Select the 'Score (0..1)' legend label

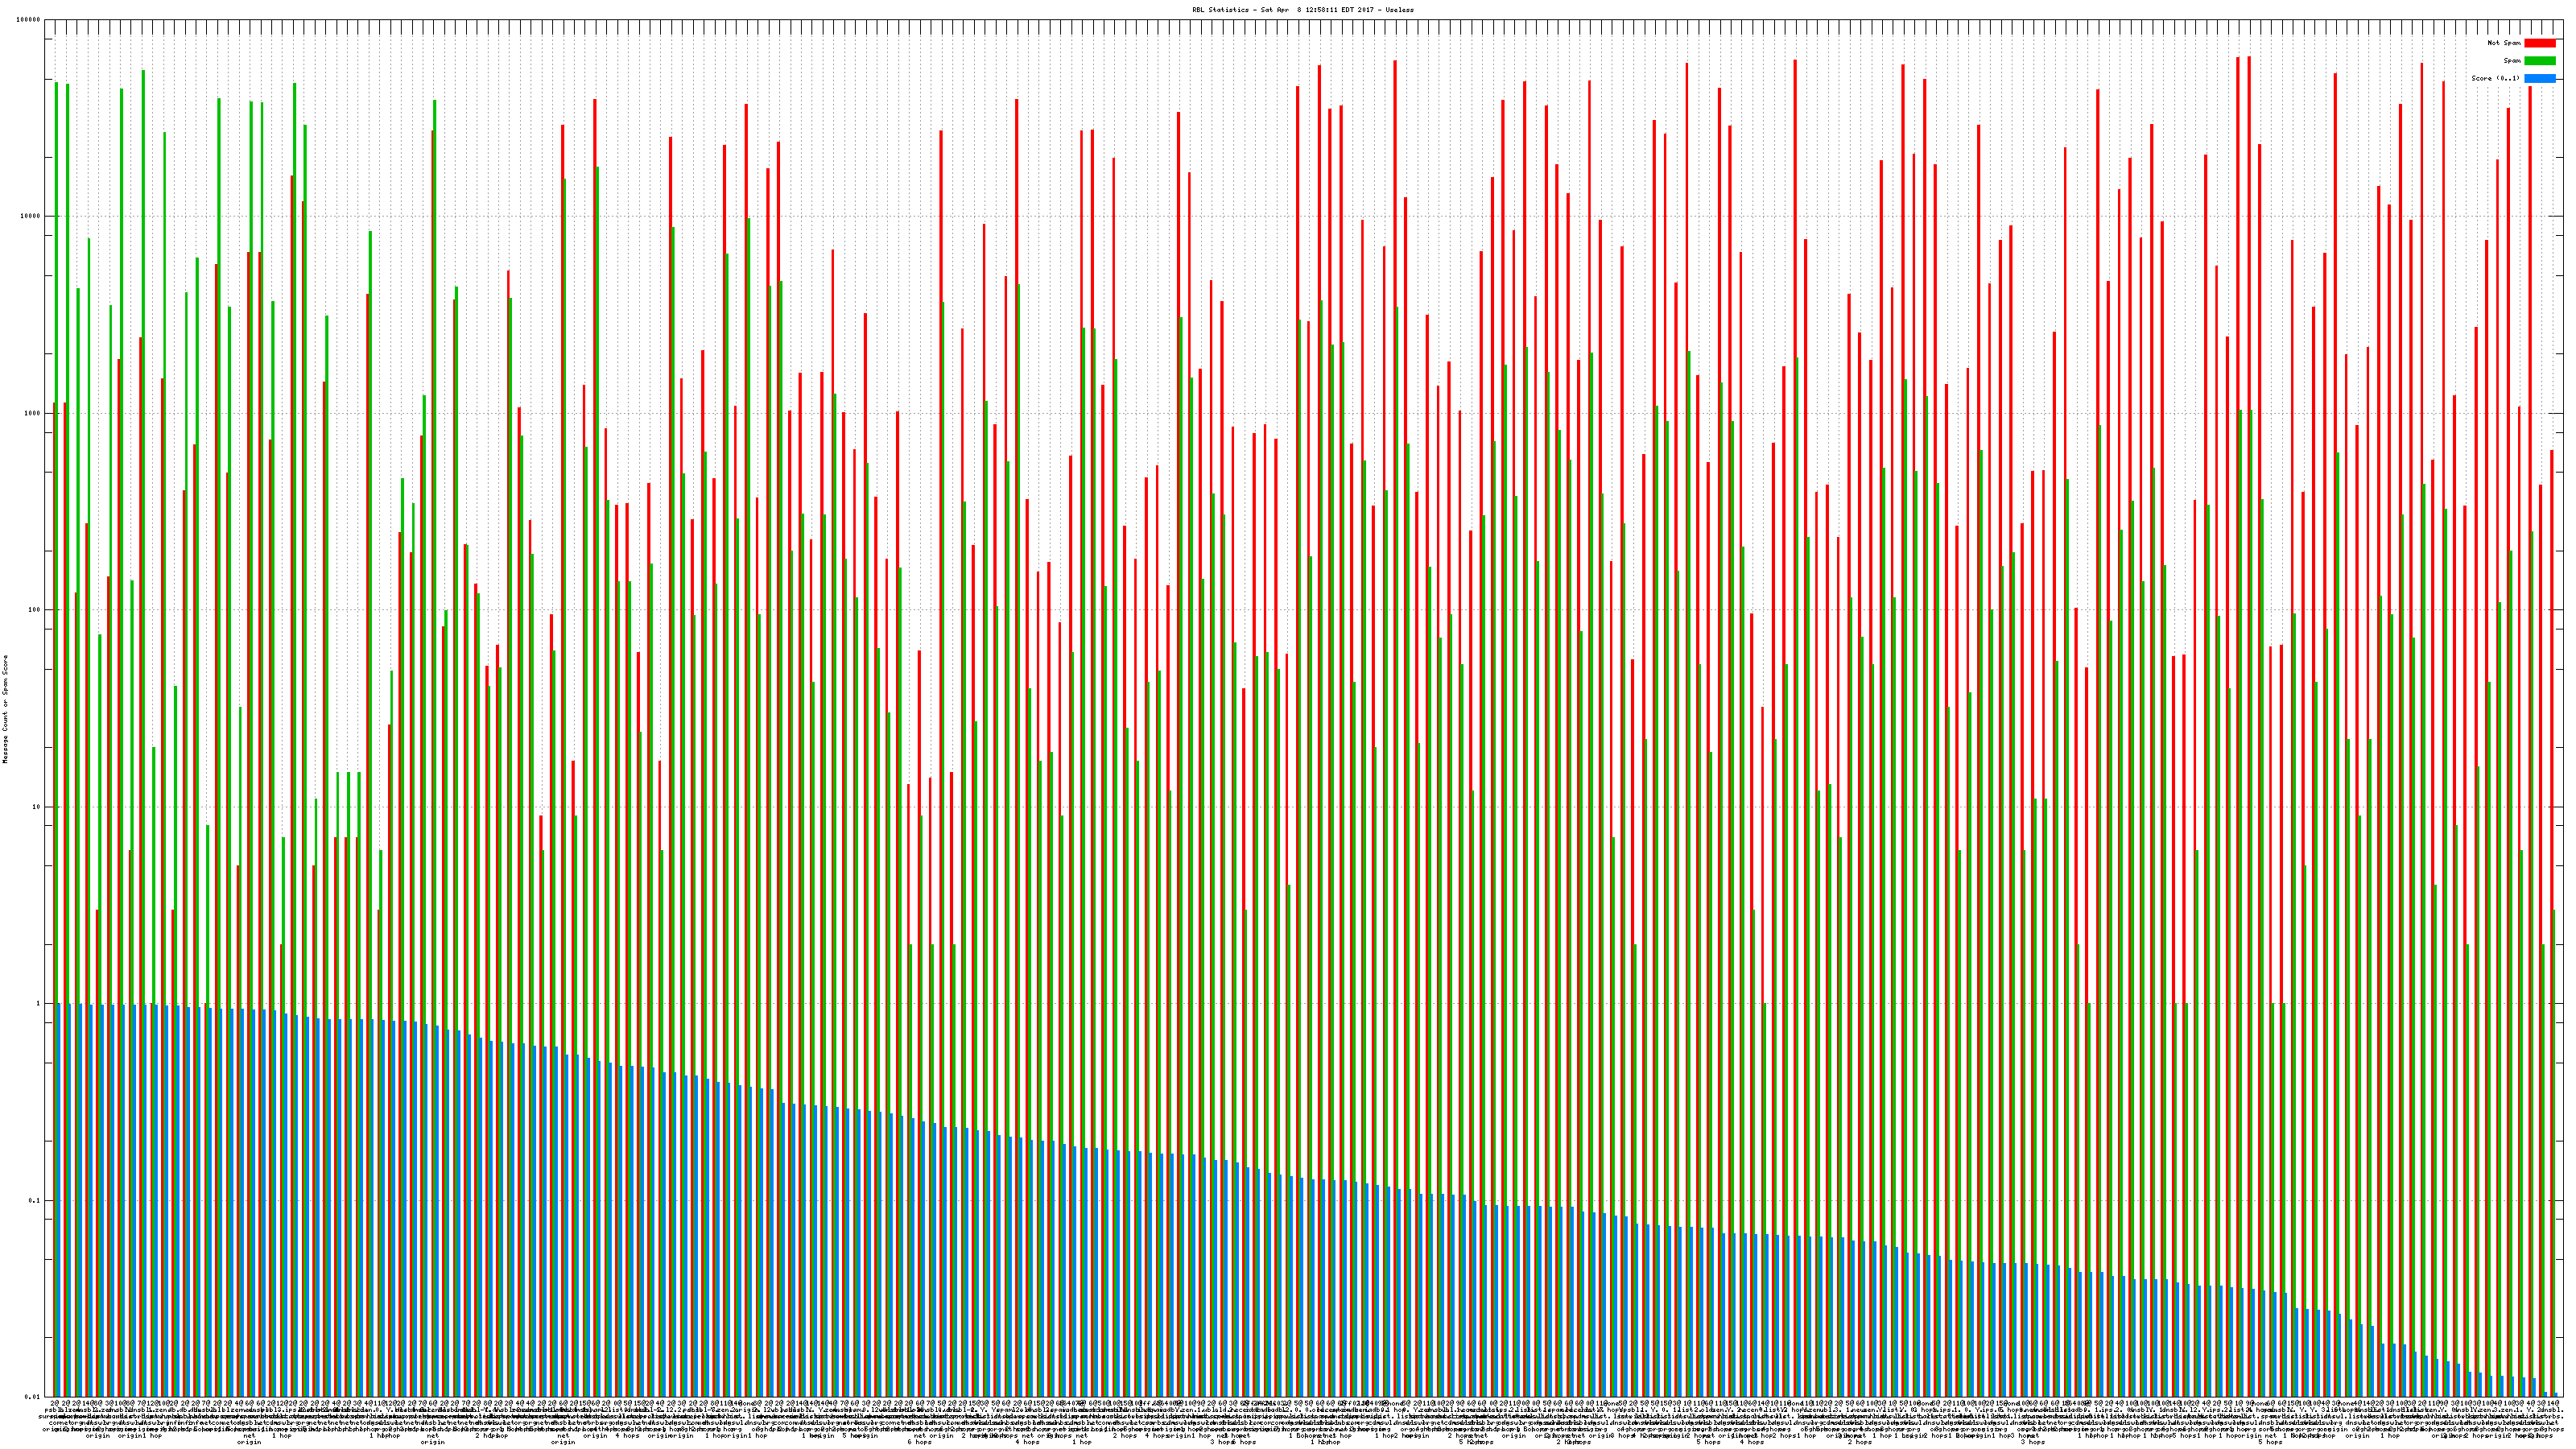tap(2495, 78)
